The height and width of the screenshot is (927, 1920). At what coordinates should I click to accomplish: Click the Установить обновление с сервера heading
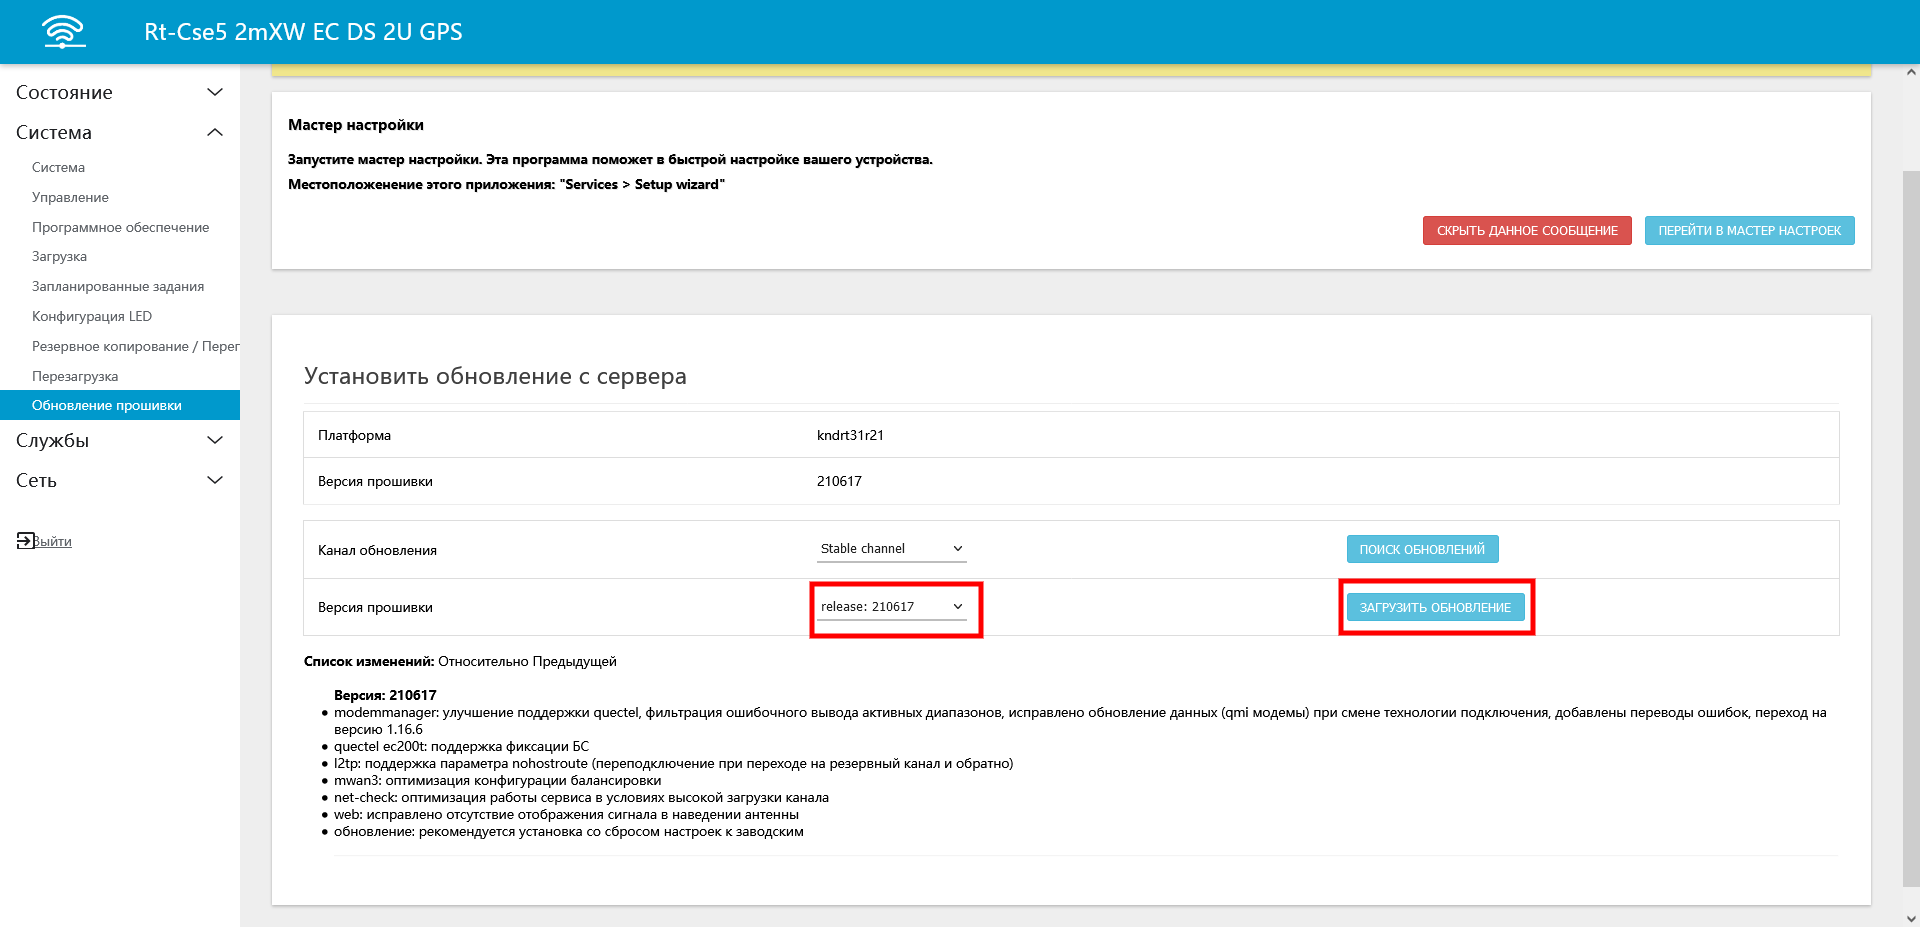(495, 376)
